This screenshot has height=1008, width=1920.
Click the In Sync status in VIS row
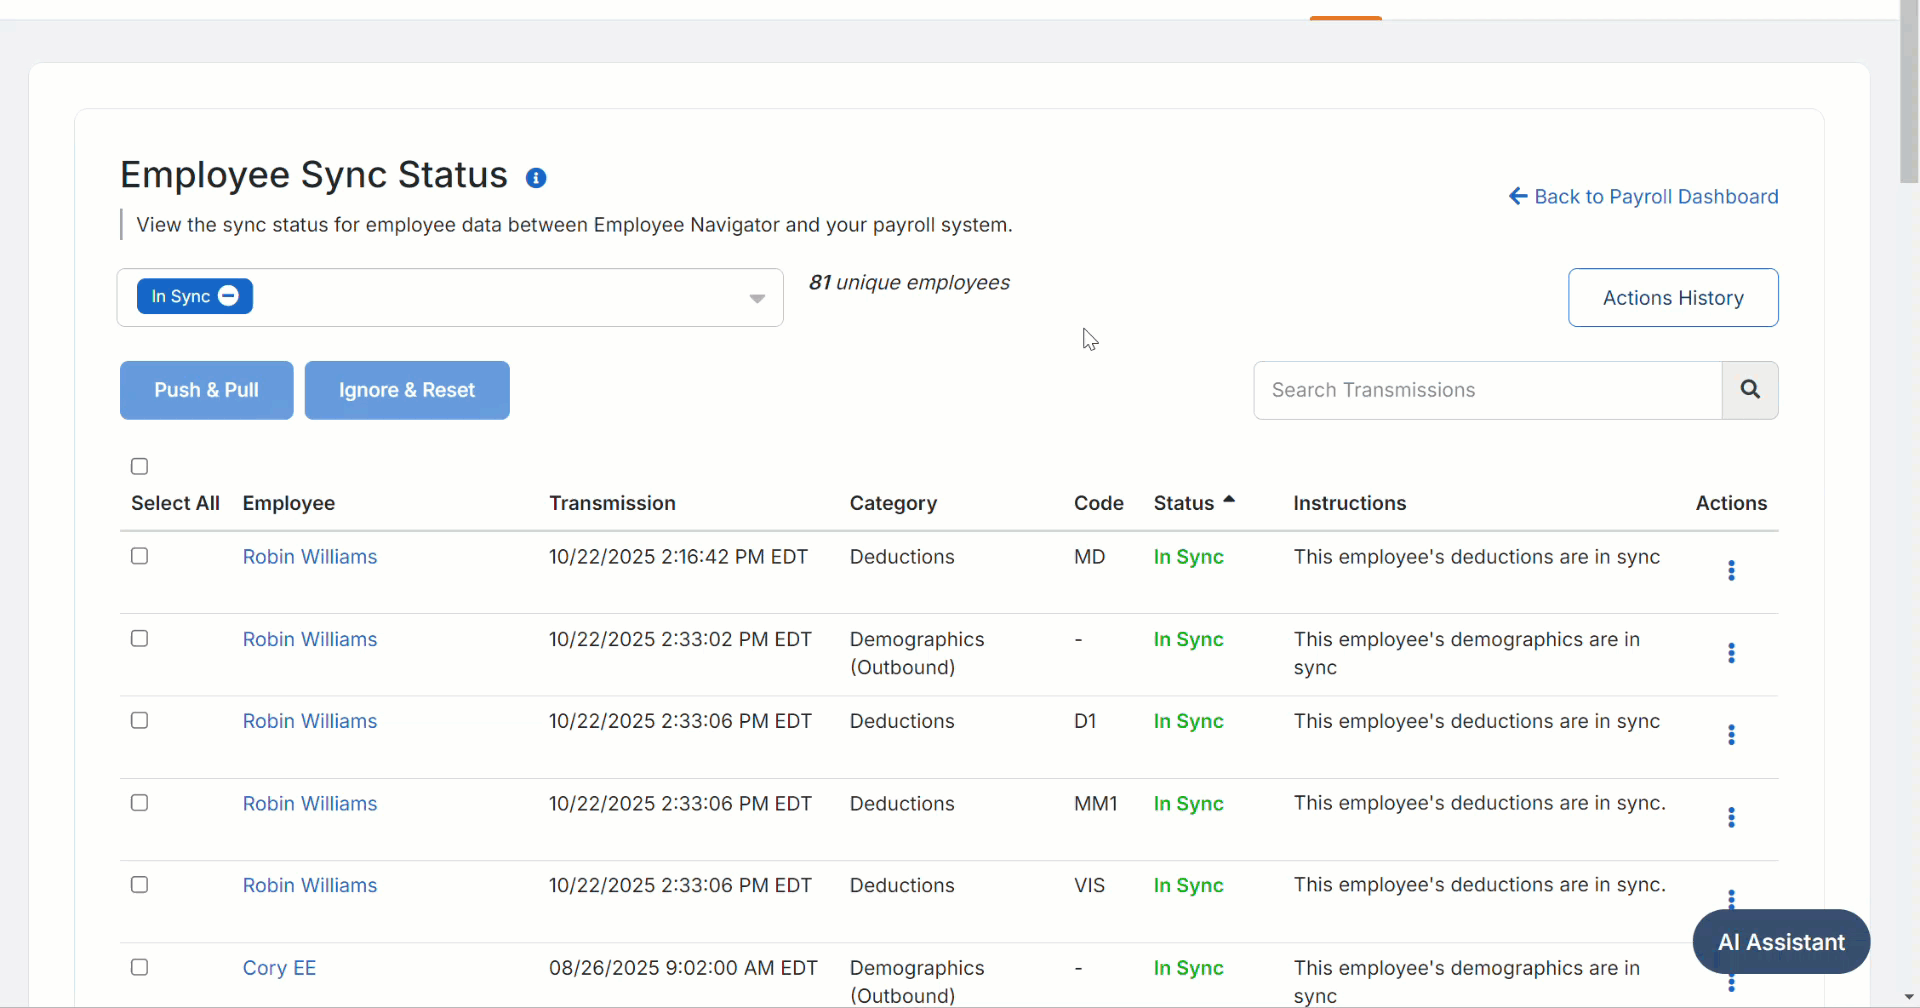click(1188, 886)
